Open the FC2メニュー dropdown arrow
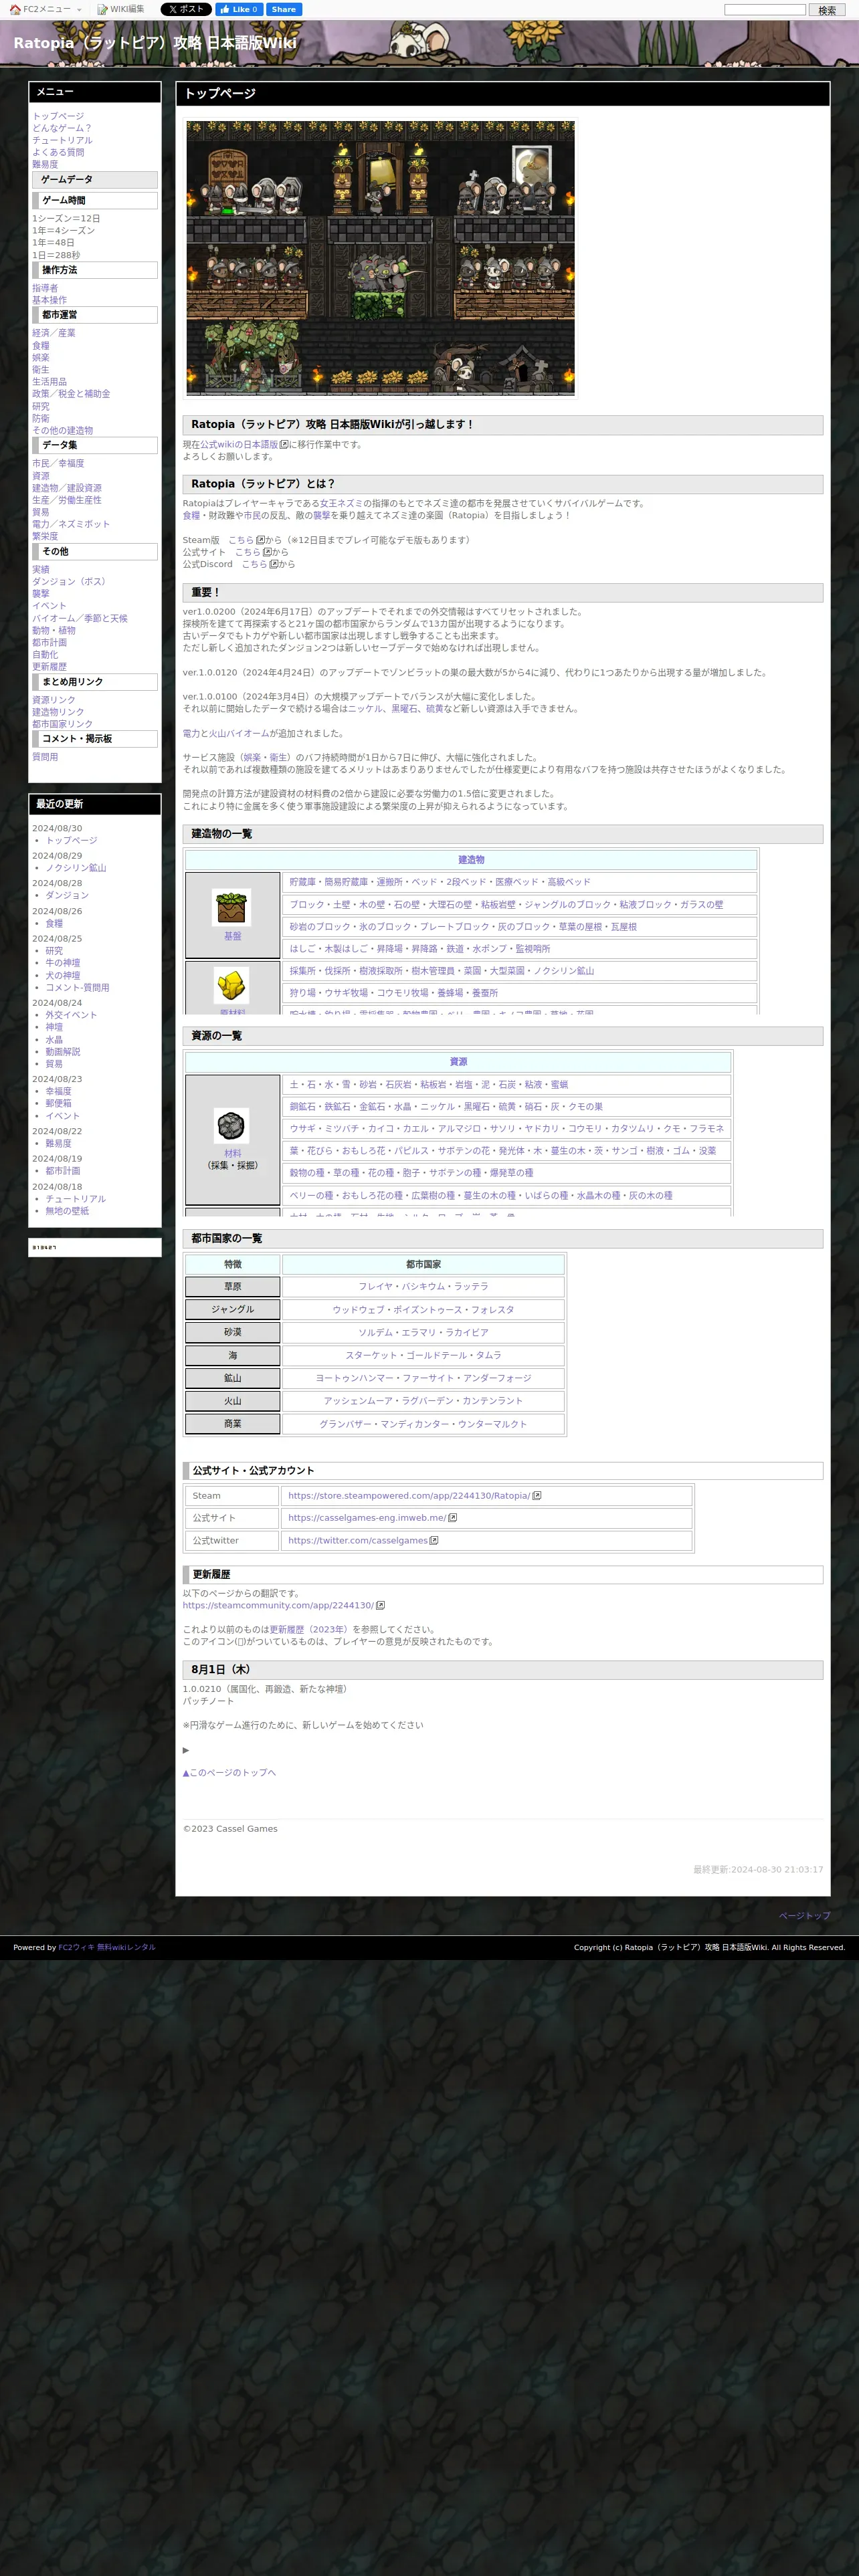The image size is (859, 2576). pyautogui.click(x=80, y=10)
